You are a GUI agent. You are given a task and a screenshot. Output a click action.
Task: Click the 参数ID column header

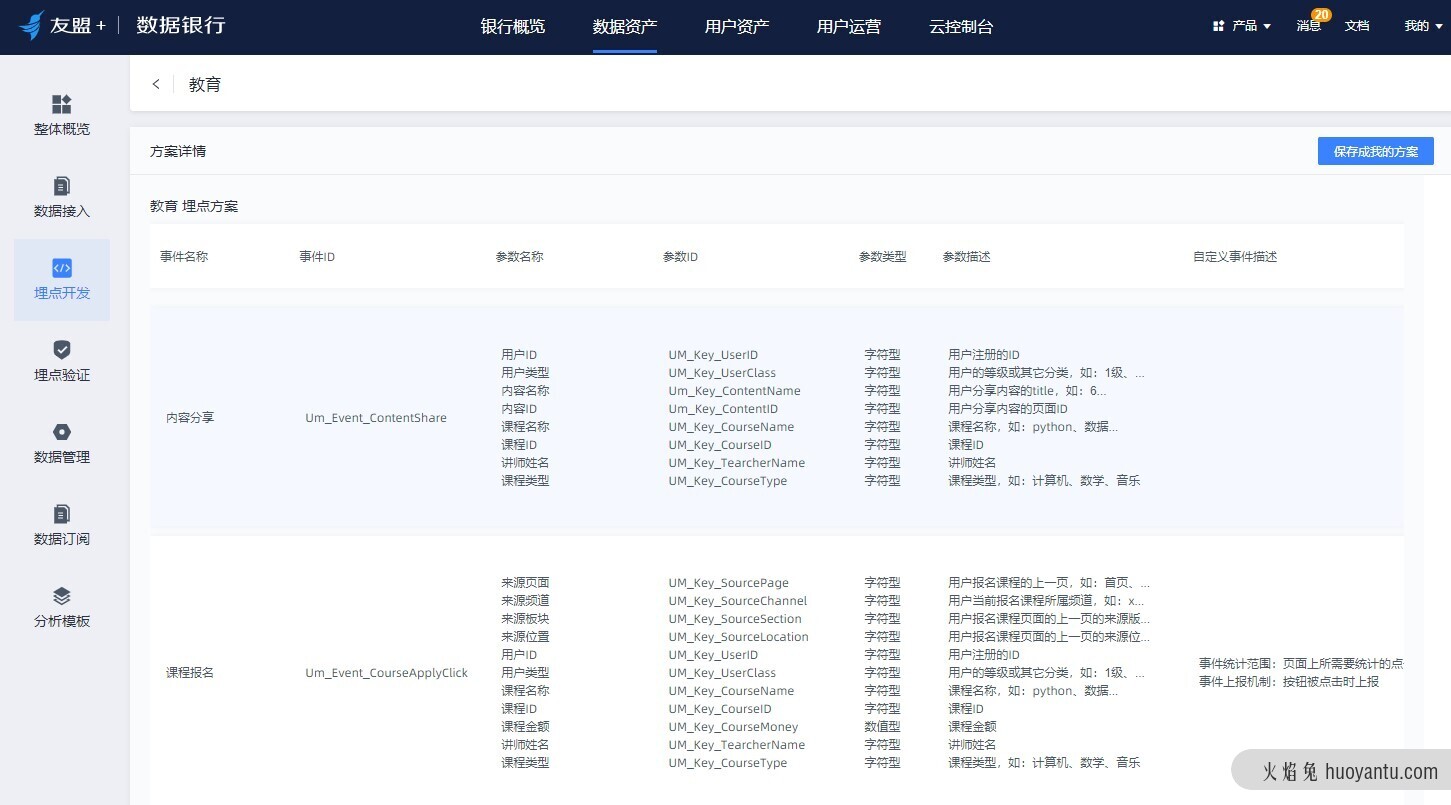tap(680, 257)
